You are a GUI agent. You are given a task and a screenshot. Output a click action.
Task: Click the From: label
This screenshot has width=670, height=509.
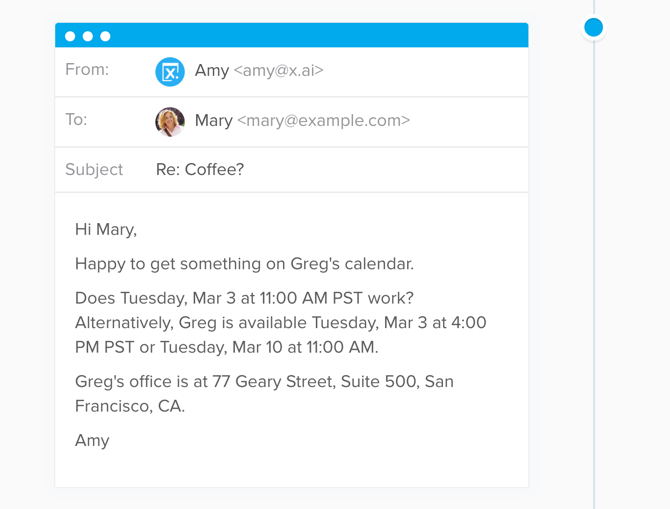point(87,69)
